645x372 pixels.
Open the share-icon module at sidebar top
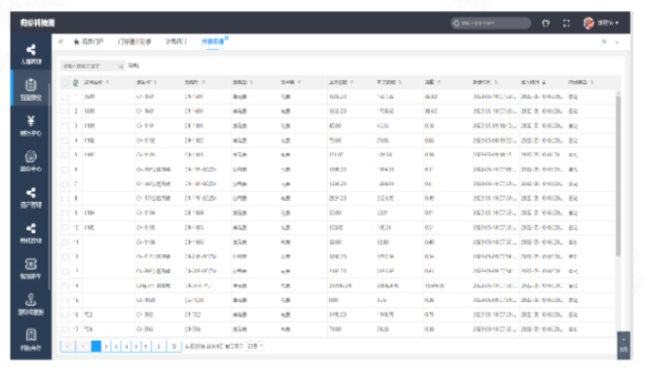31,54
